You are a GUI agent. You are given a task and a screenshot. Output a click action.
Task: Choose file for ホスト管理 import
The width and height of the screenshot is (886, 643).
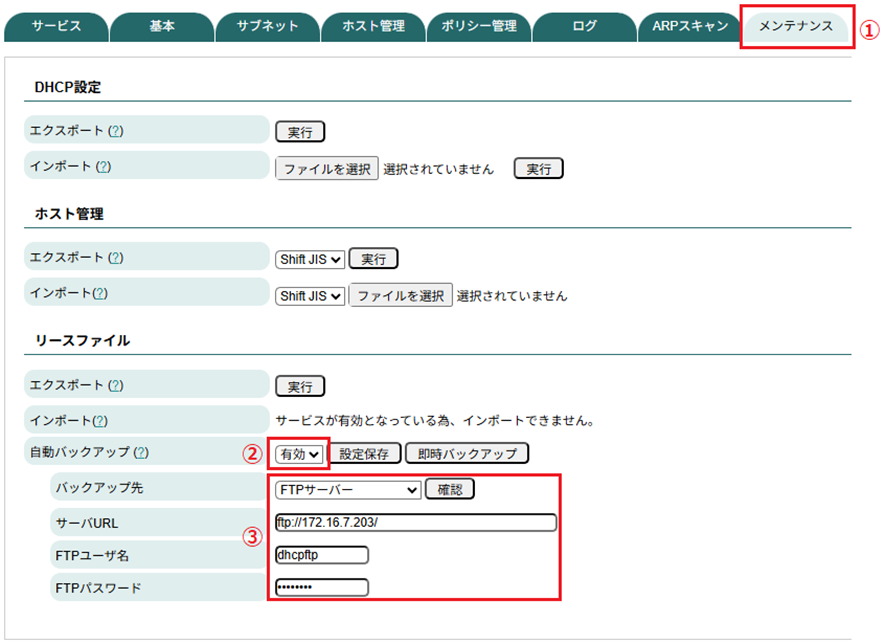click(400, 296)
